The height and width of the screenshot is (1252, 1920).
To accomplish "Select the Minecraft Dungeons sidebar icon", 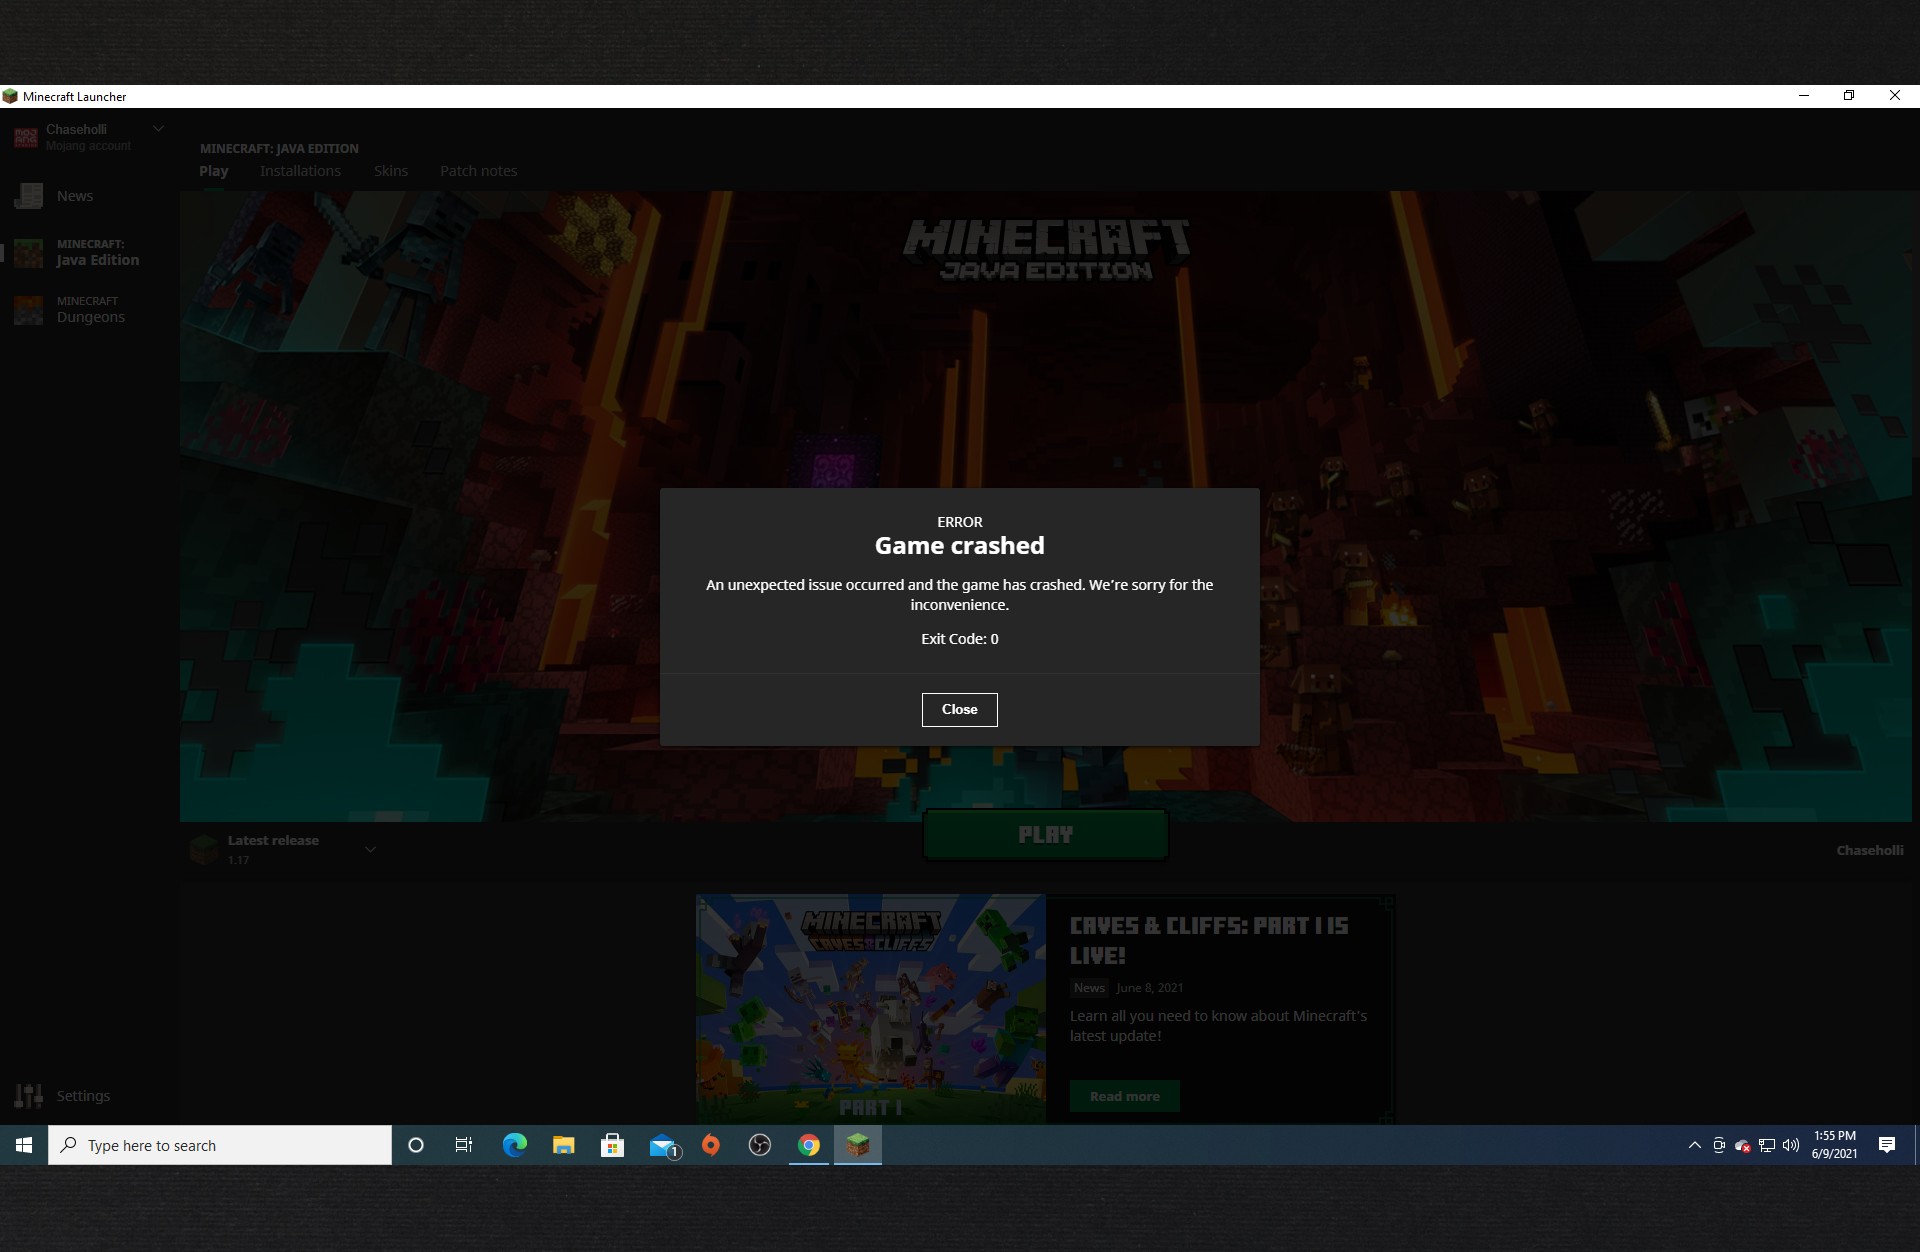I will 29,310.
